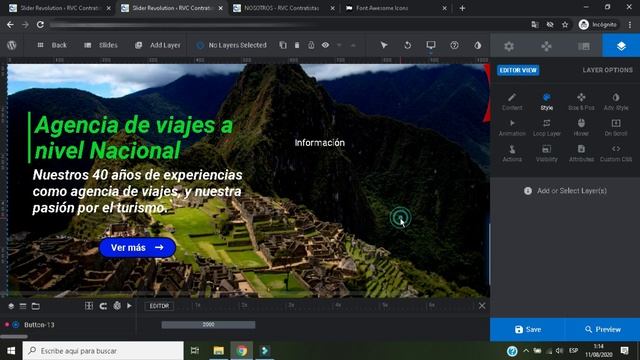Click the Preview button
This screenshot has height=360, width=640.
(x=602, y=329)
